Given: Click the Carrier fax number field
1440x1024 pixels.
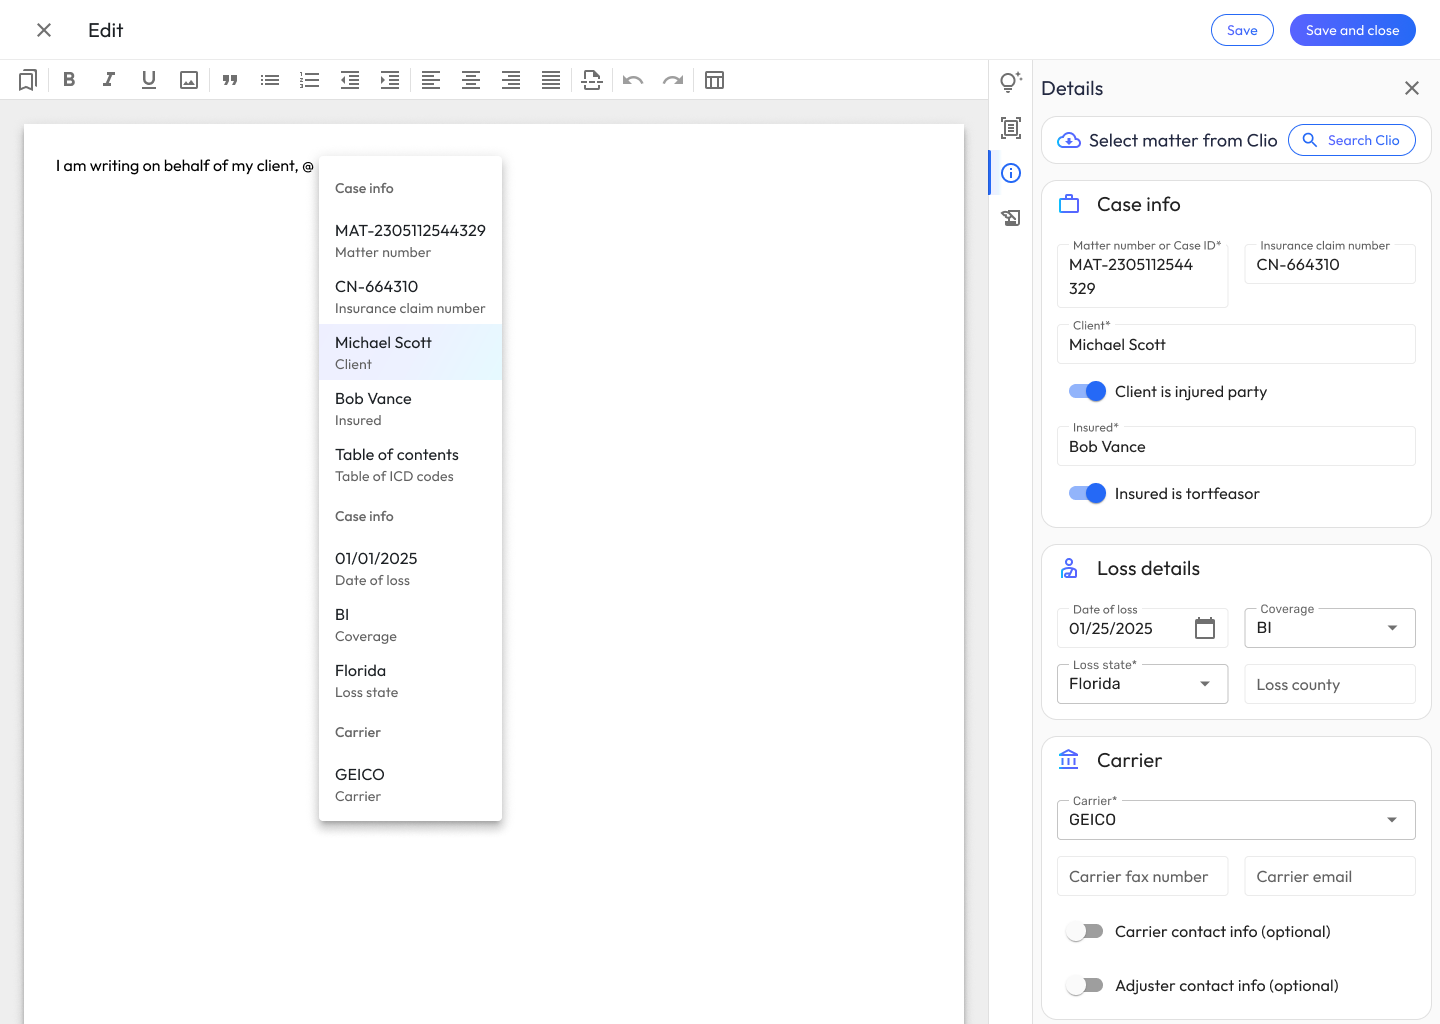Looking at the screenshot, I should [x=1142, y=876].
